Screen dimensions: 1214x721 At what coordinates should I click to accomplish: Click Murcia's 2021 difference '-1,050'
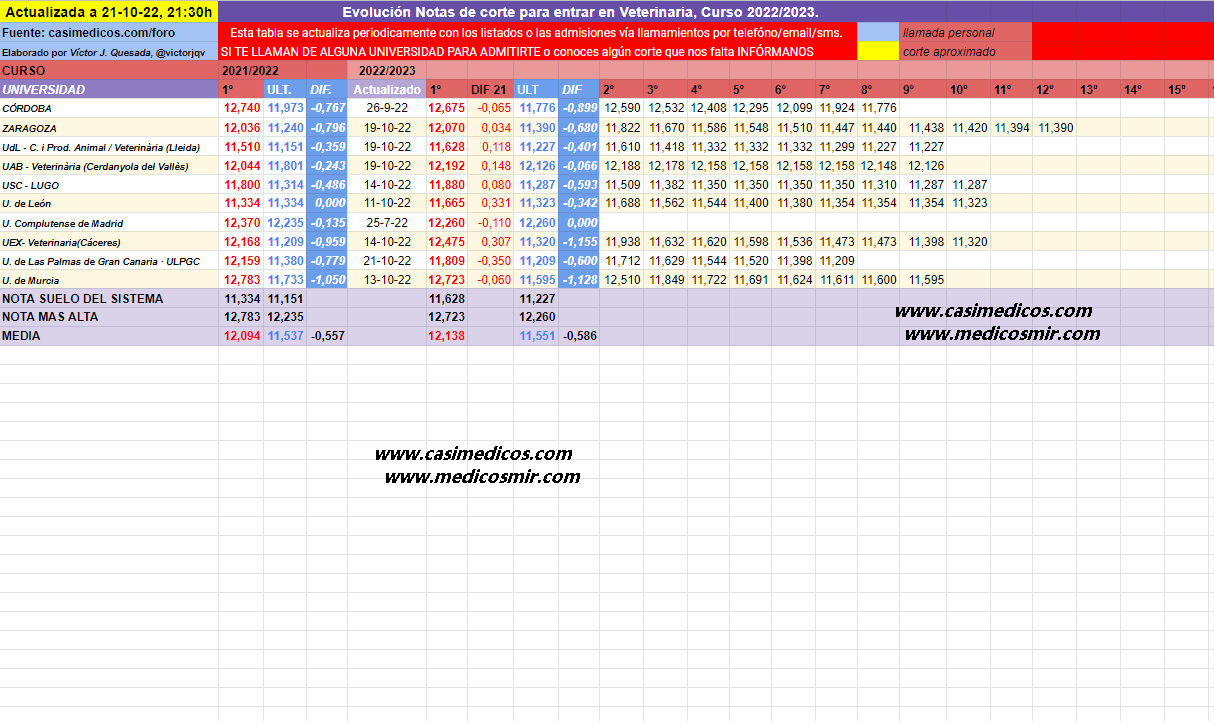coord(327,281)
